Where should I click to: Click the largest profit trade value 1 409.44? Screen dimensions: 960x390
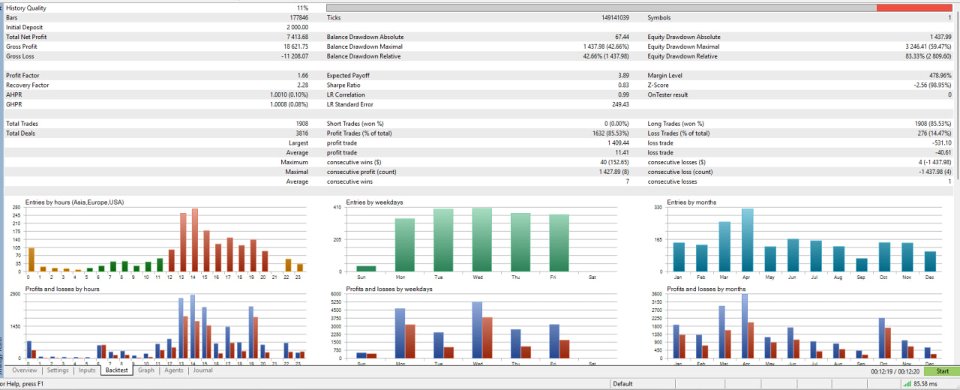(619, 143)
